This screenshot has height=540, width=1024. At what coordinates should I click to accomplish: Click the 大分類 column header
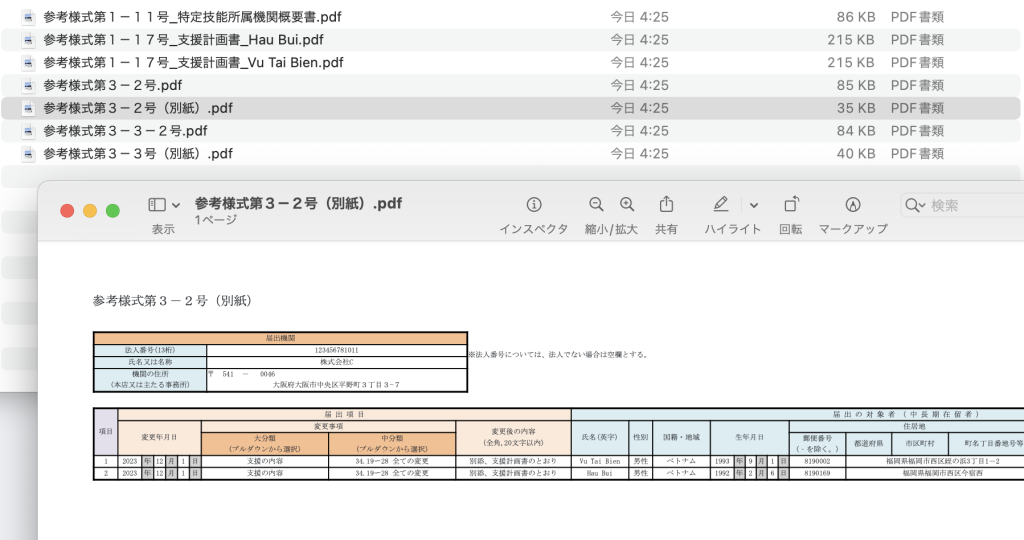coord(264,443)
